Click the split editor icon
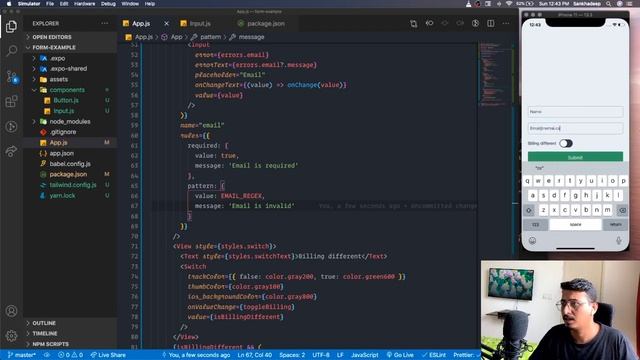 491,24
